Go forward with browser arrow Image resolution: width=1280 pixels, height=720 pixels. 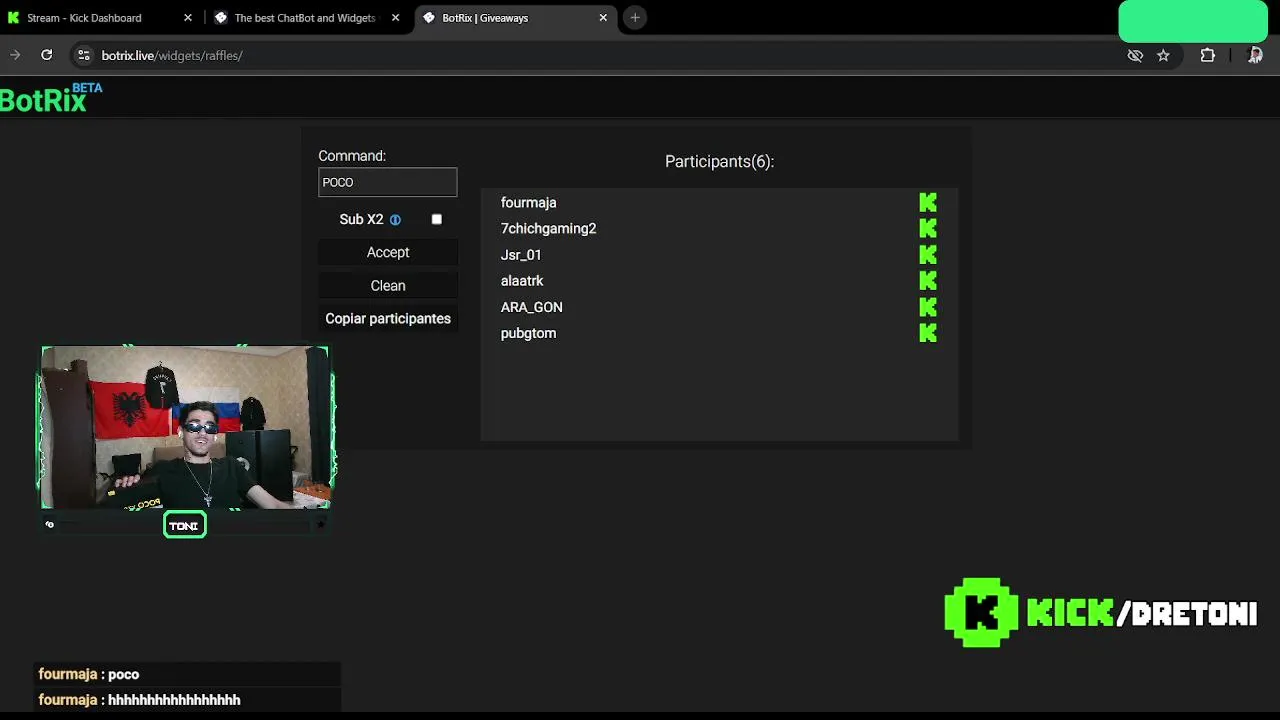pos(14,55)
